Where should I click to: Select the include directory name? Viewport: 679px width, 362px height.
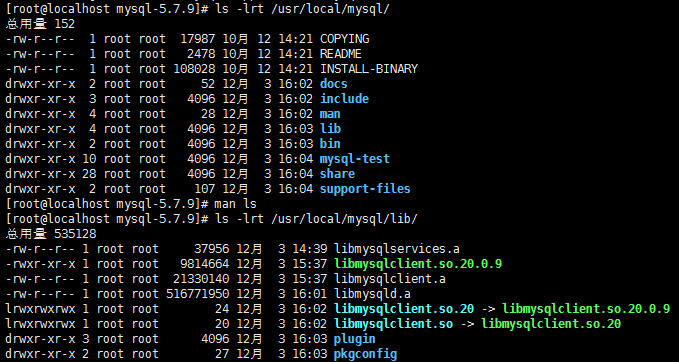pyautogui.click(x=344, y=99)
